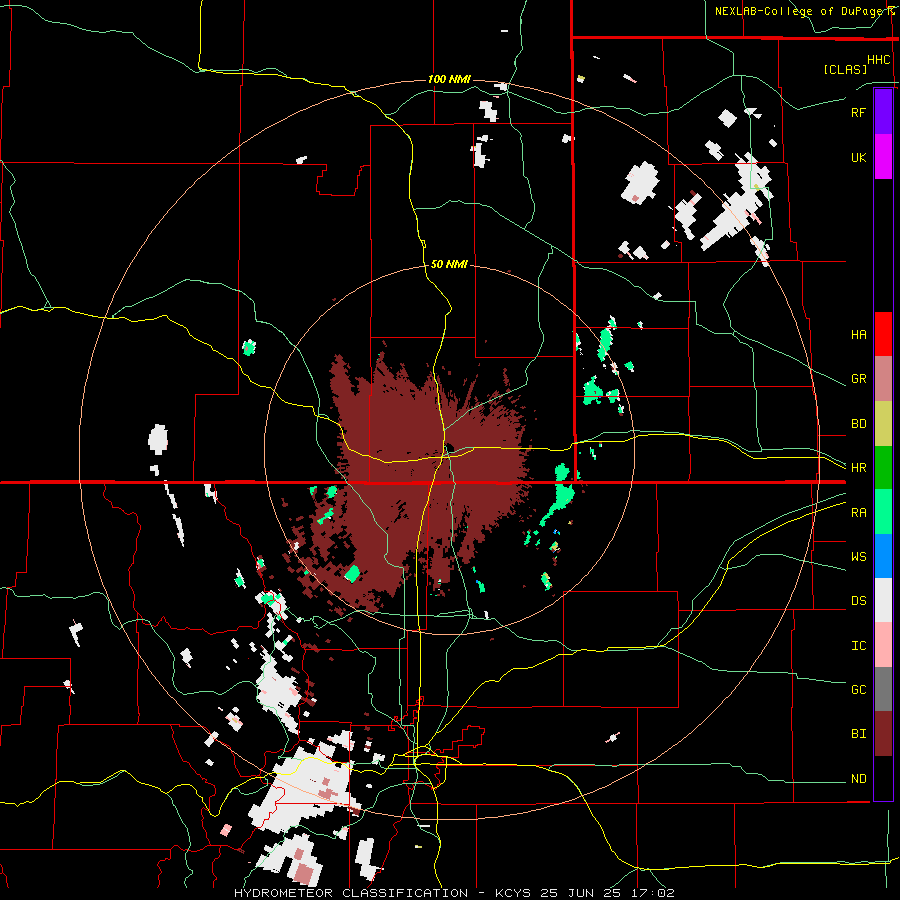Click the GC legend label

[x=858, y=690]
